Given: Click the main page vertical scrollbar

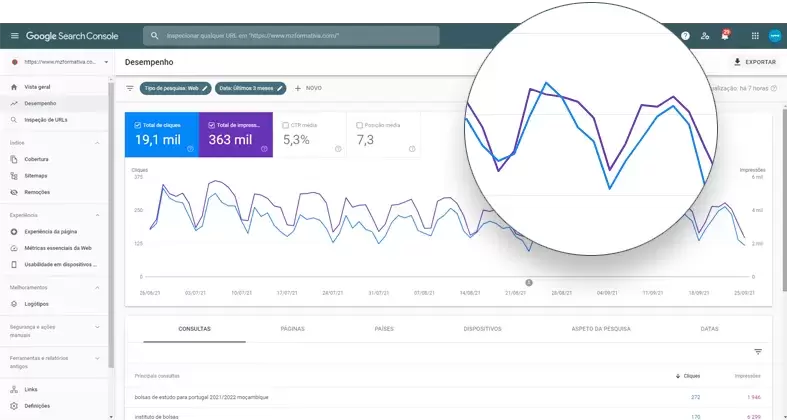Looking at the screenshot, I should 784,199.
